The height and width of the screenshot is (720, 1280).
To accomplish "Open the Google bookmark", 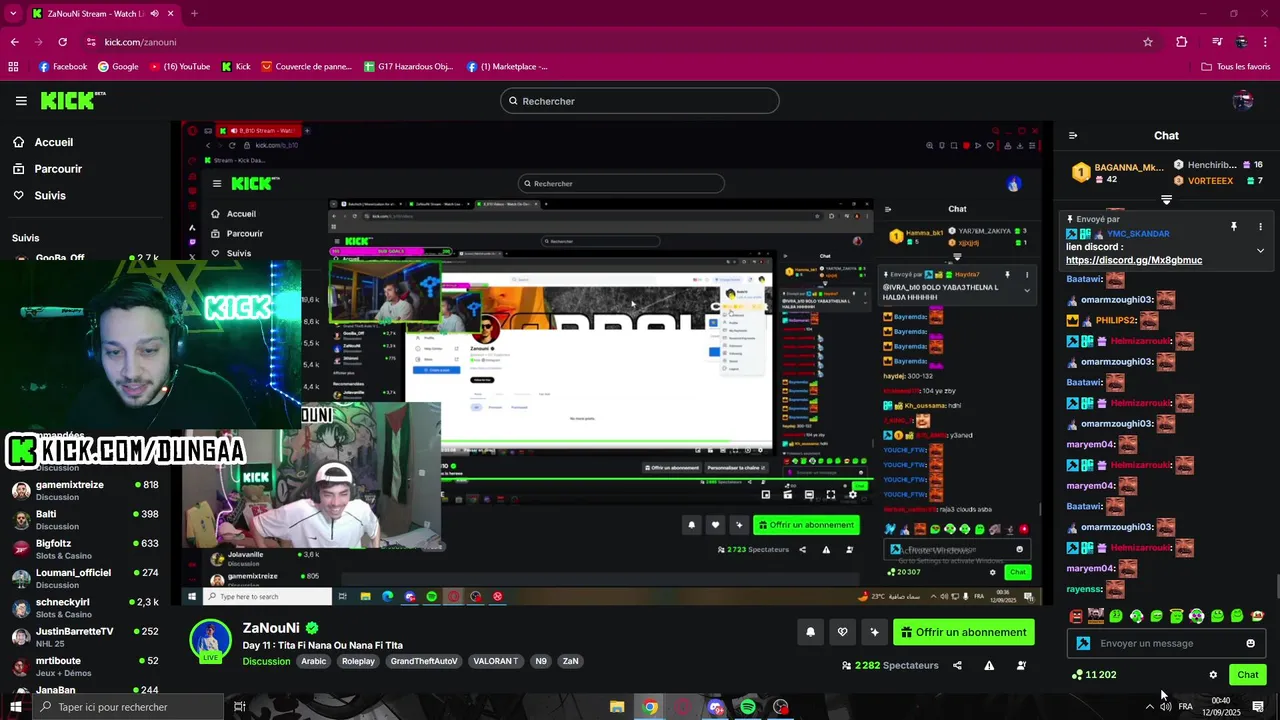I will point(118,67).
